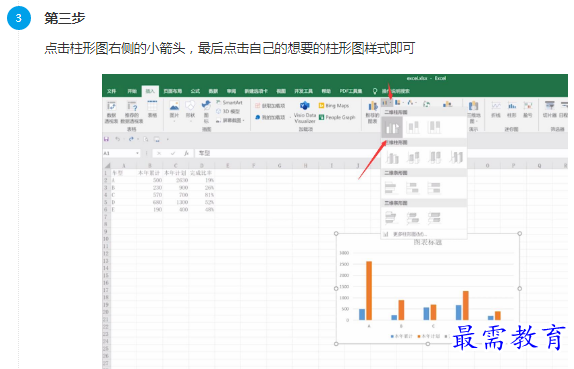574x369 pixels.
Task: Click the Icons (图标) insert button
Action: [x=206, y=112]
